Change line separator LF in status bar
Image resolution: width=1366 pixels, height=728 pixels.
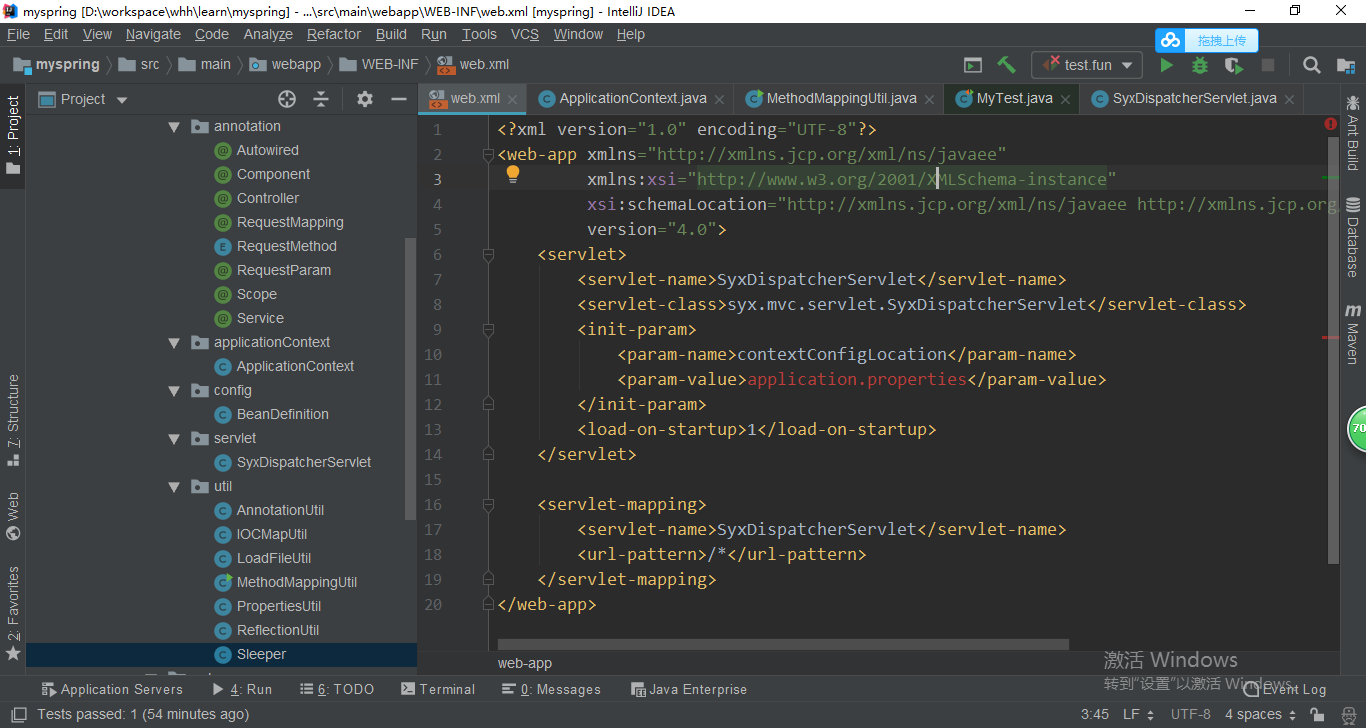click(1138, 715)
